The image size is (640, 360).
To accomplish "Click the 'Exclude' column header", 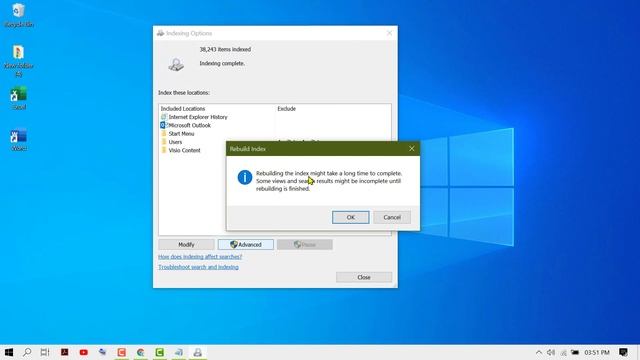I will coord(287,109).
